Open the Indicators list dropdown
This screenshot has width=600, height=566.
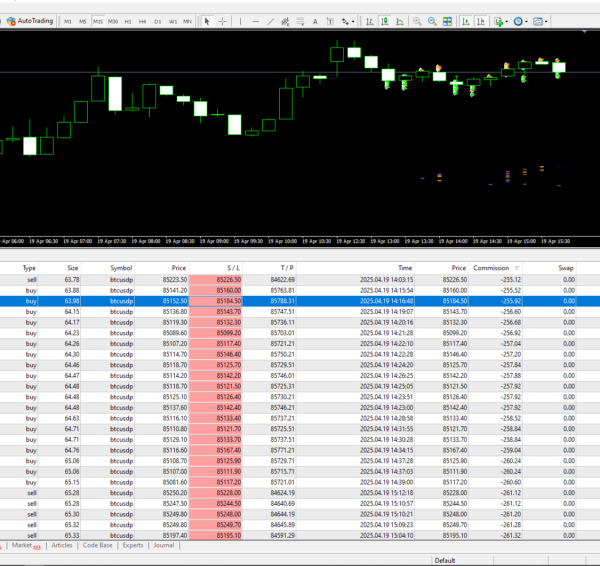click(500, 21)
